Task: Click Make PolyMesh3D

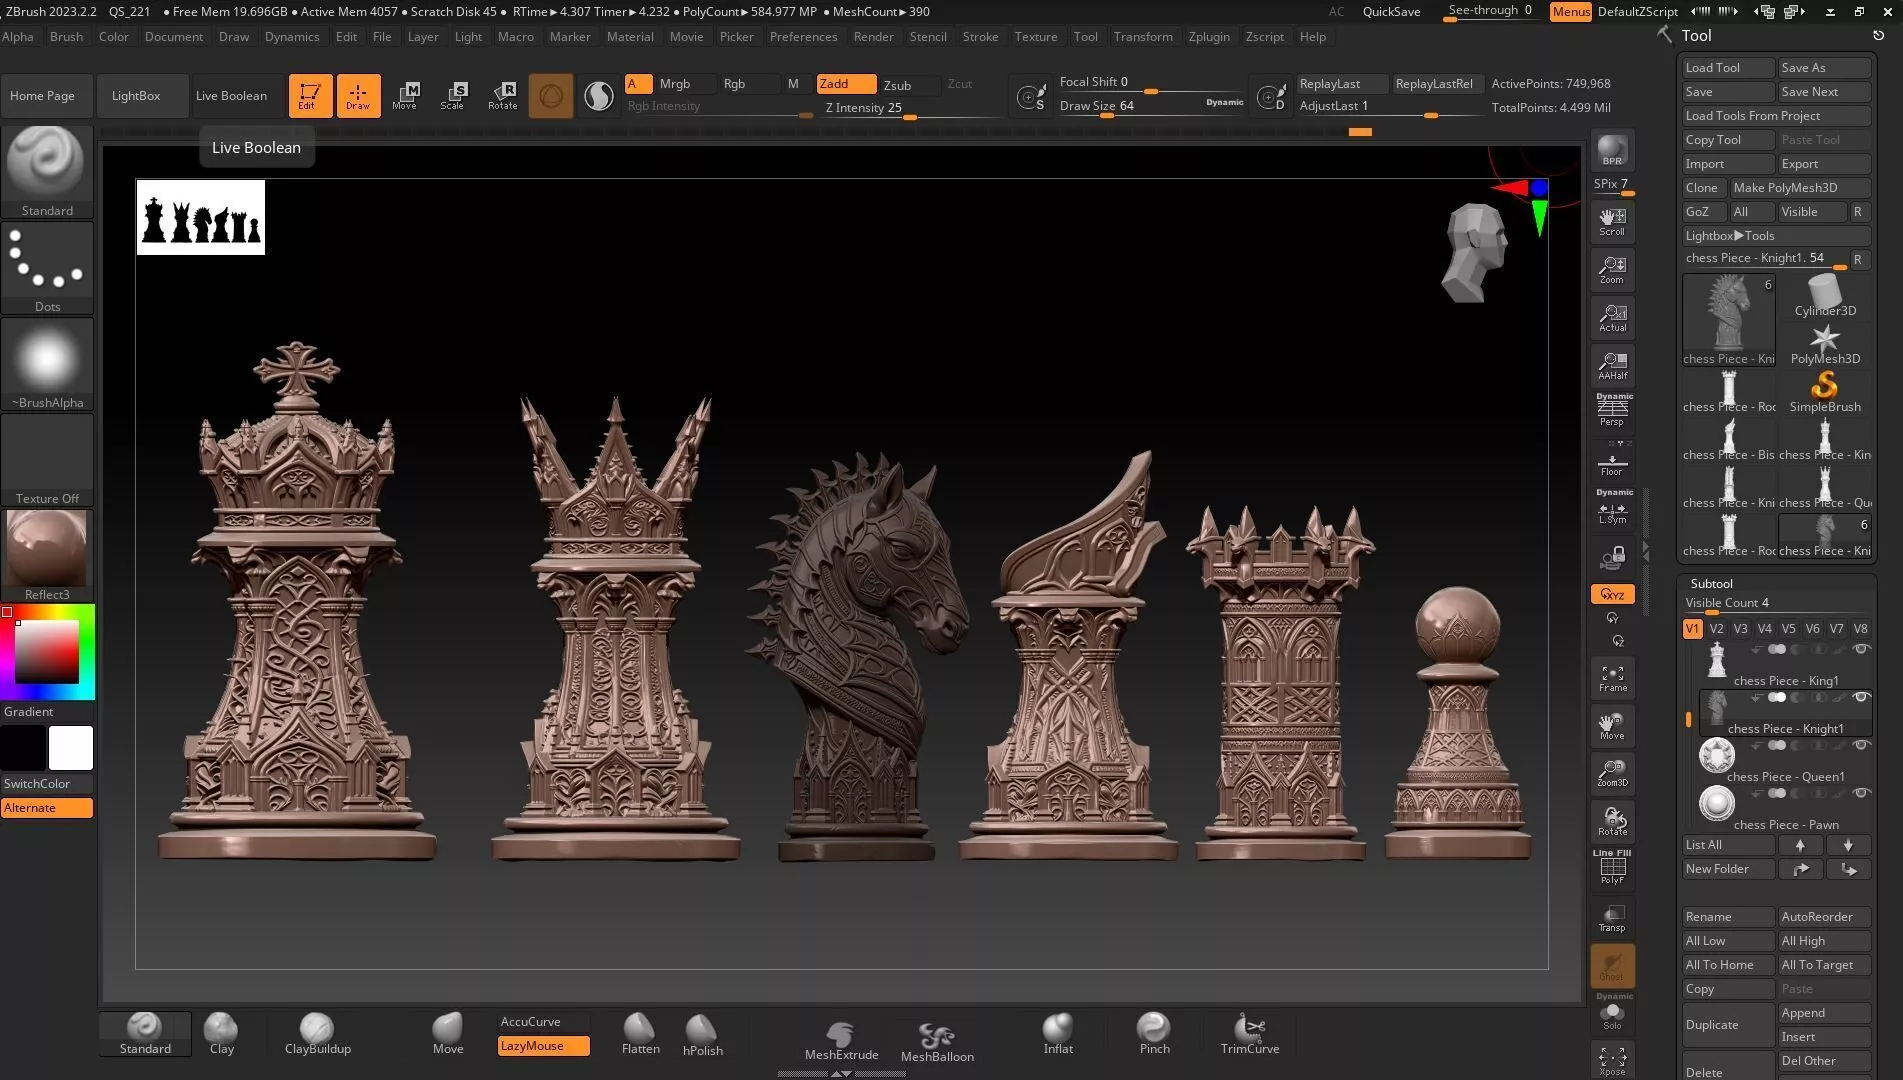Action: [x=1800, y=188]
